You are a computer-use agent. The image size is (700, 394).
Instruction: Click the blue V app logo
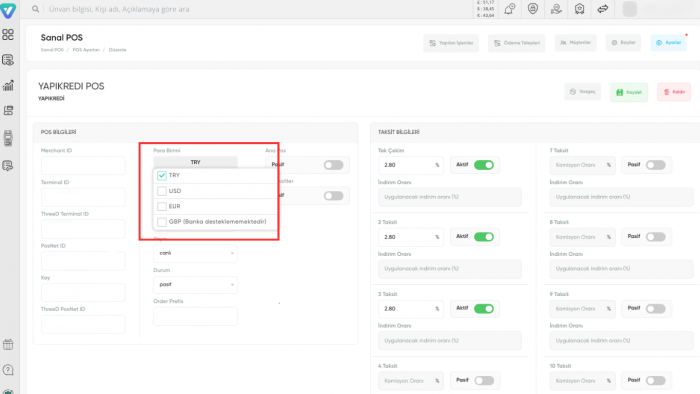[8, 10]
